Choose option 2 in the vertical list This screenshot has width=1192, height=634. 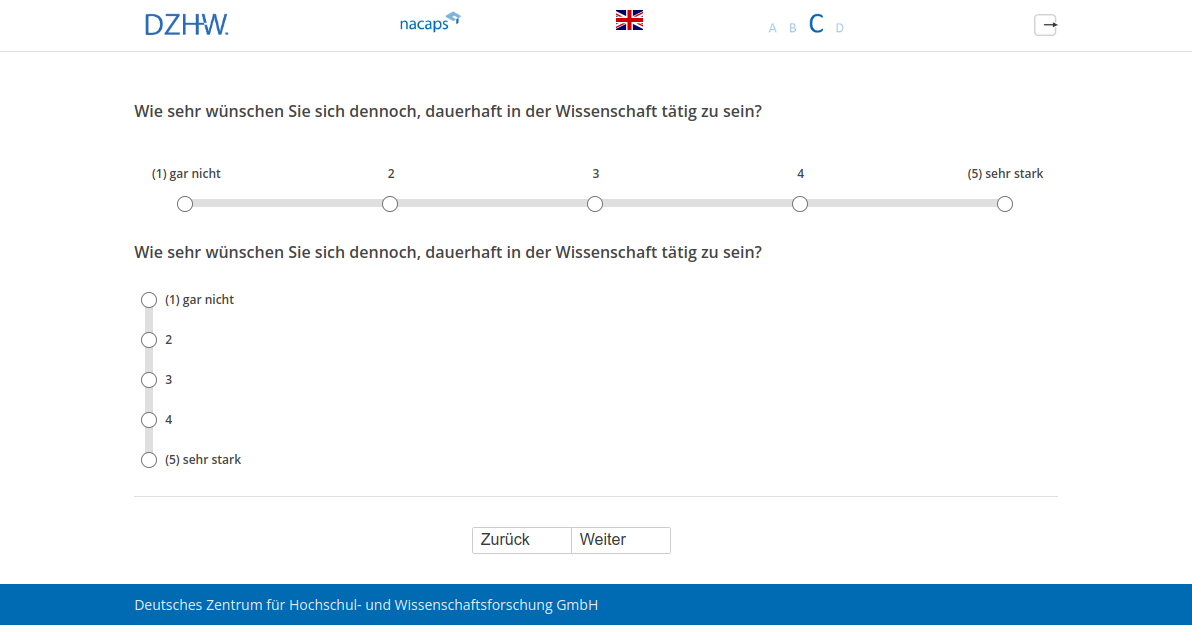149,340
